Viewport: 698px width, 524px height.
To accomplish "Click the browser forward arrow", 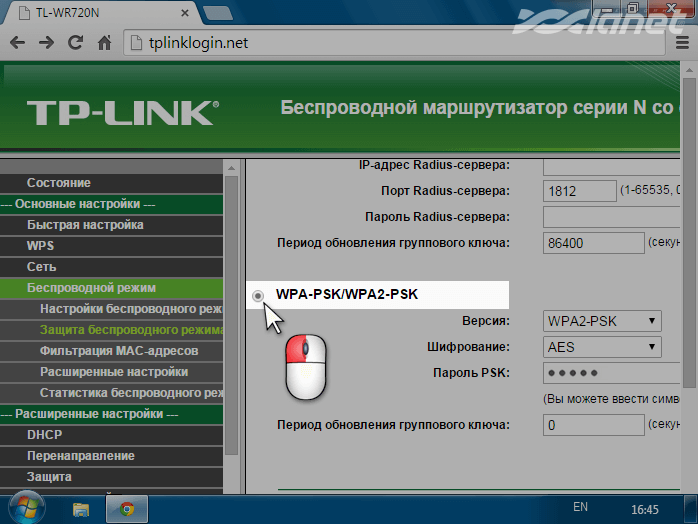I will [46, 43].
